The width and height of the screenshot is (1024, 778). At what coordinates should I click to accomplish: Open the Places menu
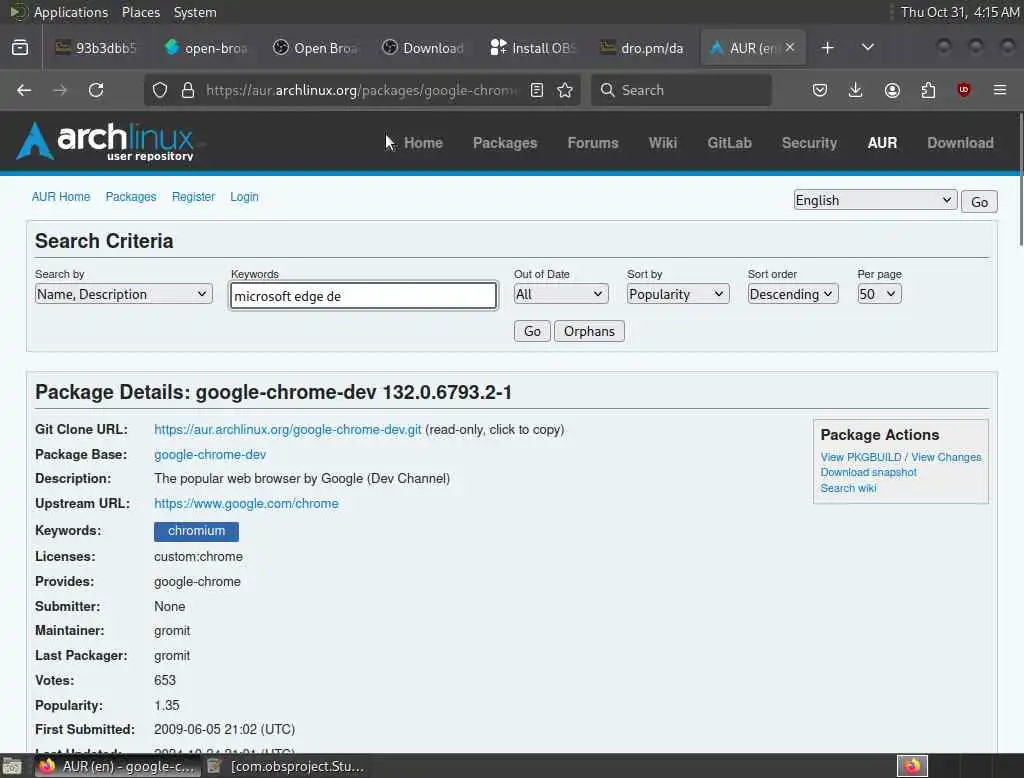point(140,12)
